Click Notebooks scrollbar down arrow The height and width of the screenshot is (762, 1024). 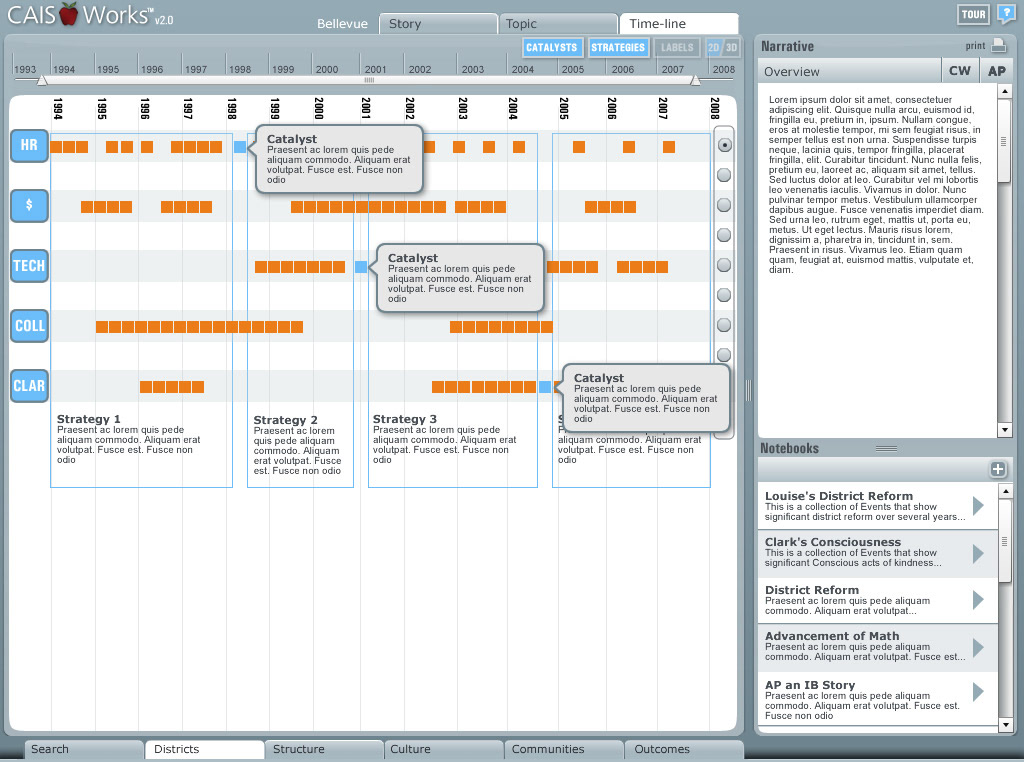(x=1006, y=724)
